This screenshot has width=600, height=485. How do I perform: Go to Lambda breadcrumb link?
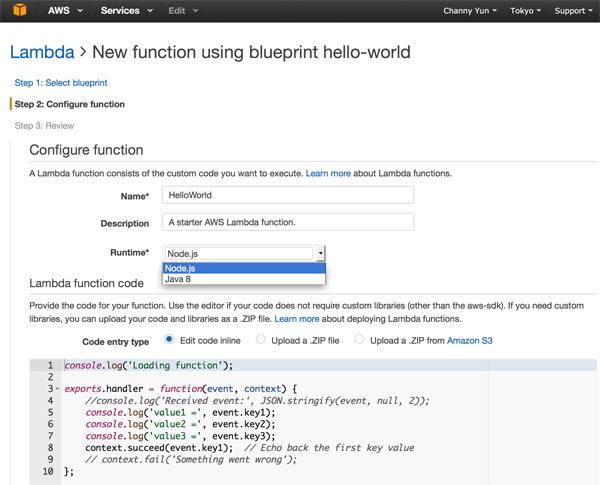[x=42, y=52]
